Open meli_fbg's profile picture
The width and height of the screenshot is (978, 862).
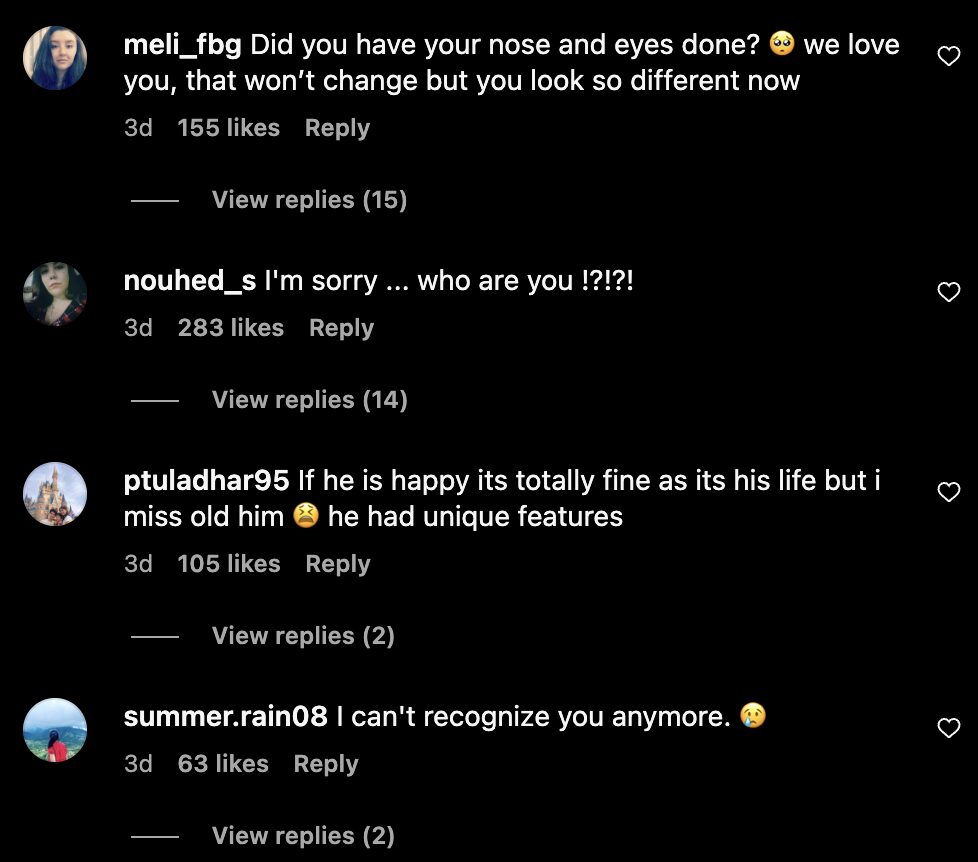pyautogui.click(x=55, y=58)
